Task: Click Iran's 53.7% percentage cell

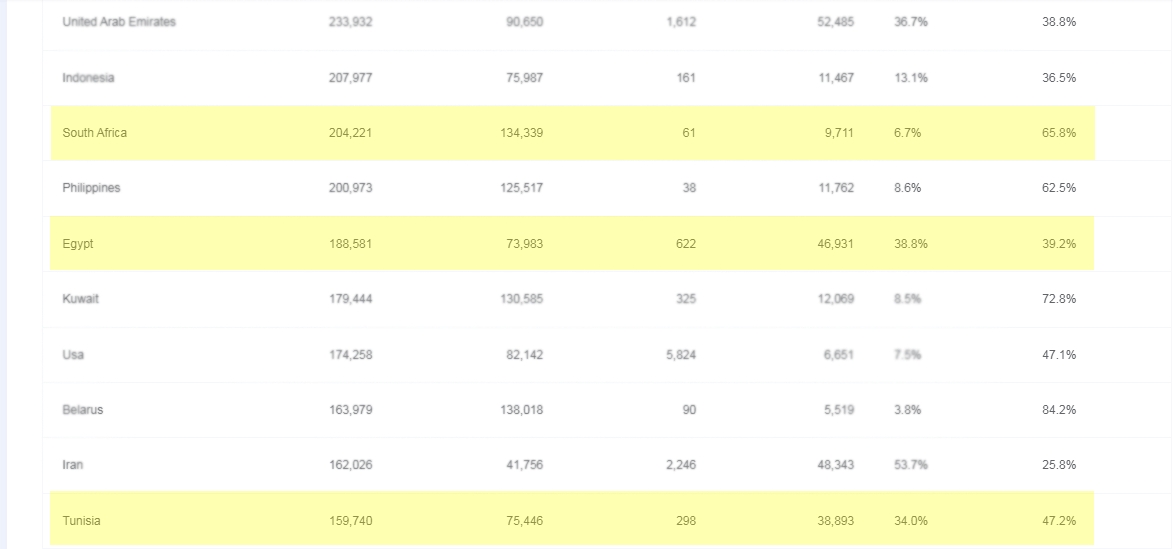Action: [x=910, y=465]
